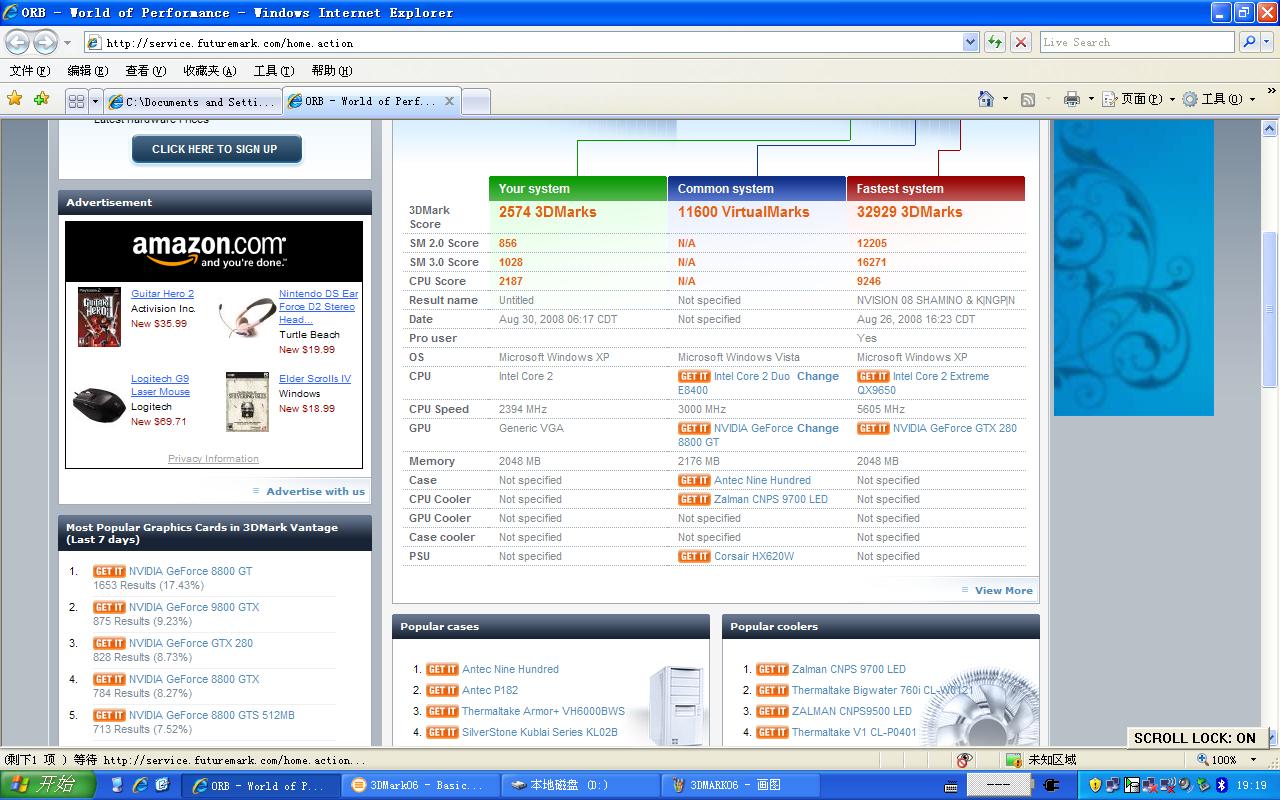Open the Quick Tabs grid icon
The height and width of the screenshot is (800, 1280).
[76, 101]
